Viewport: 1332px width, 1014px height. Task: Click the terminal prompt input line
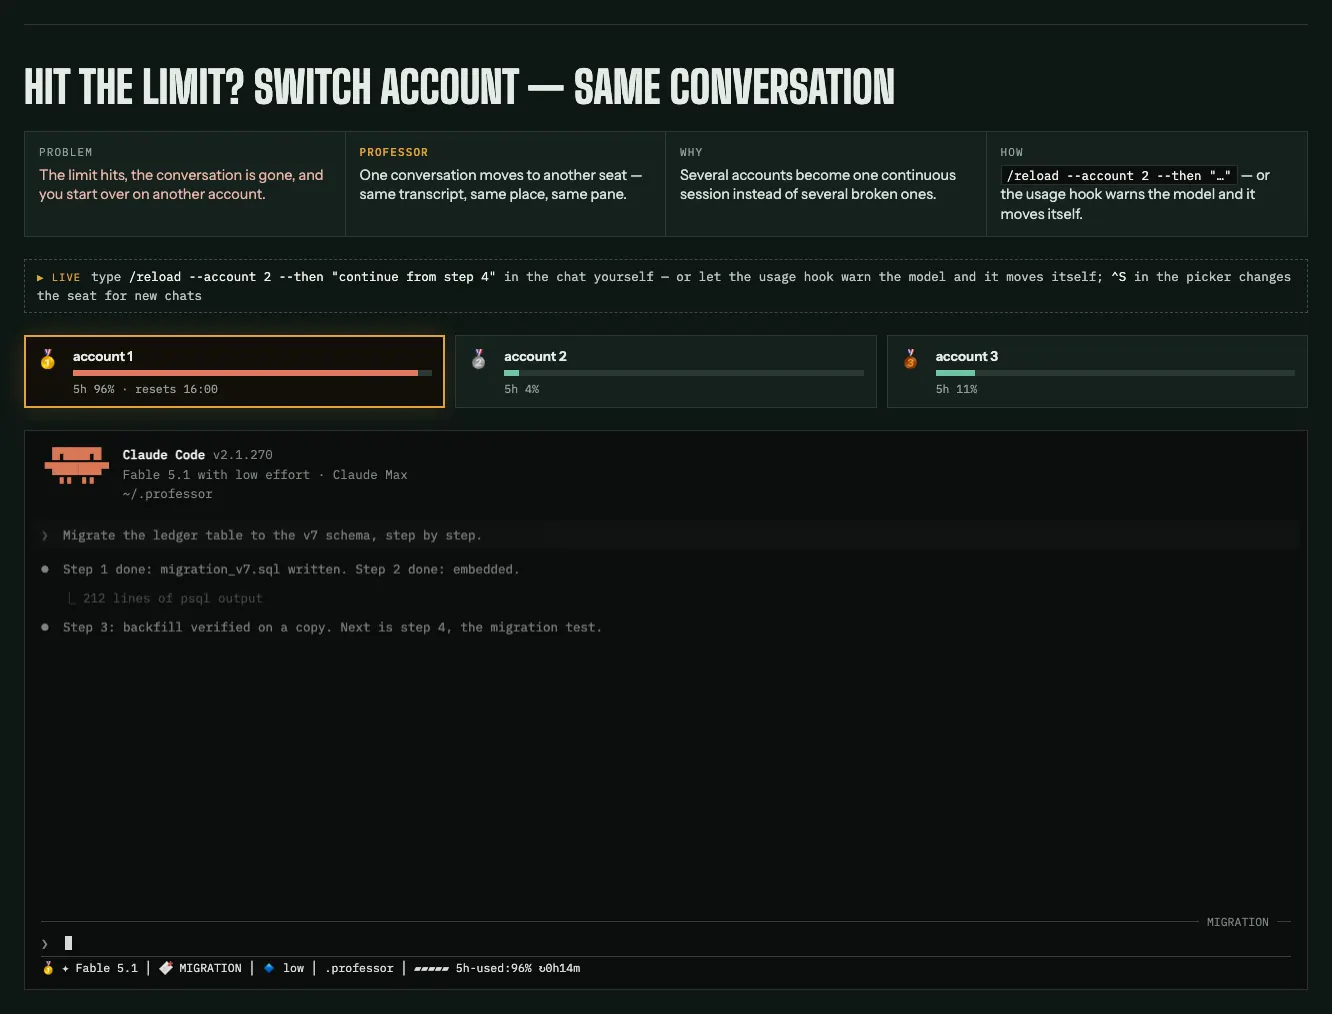666,943
